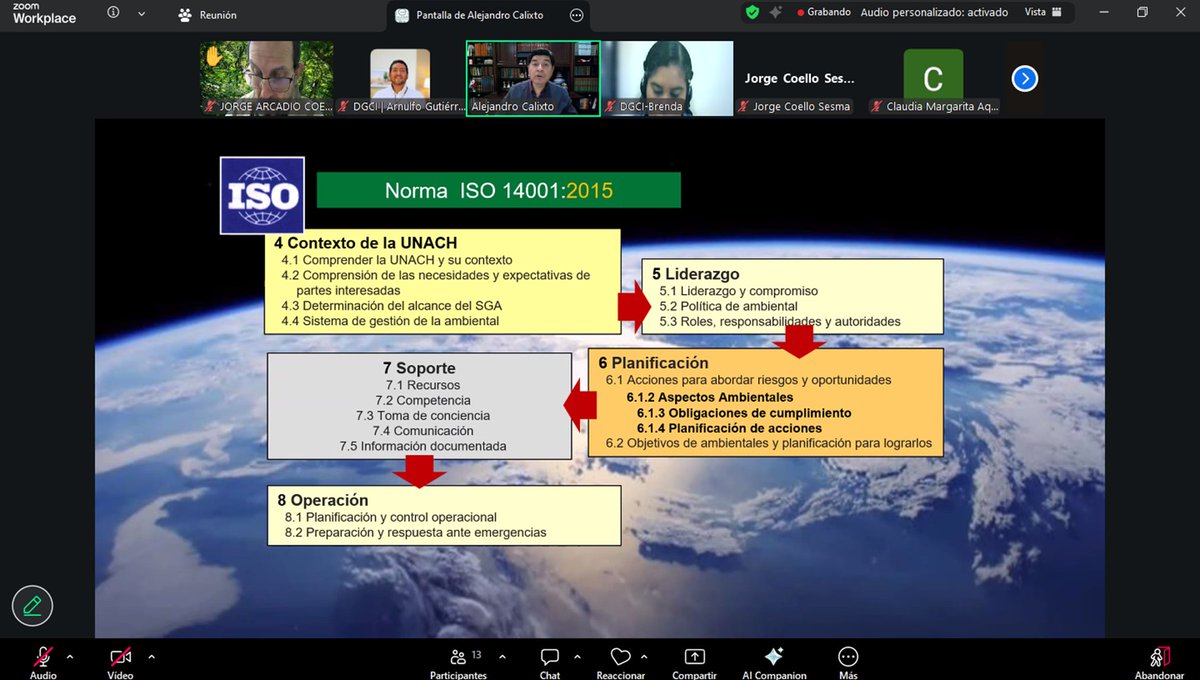Viewport: 1200px width, 680px height.
Task: Select DGCI Arnulfo Gutiérrez video thumbnail
Action: pos(400,78)
